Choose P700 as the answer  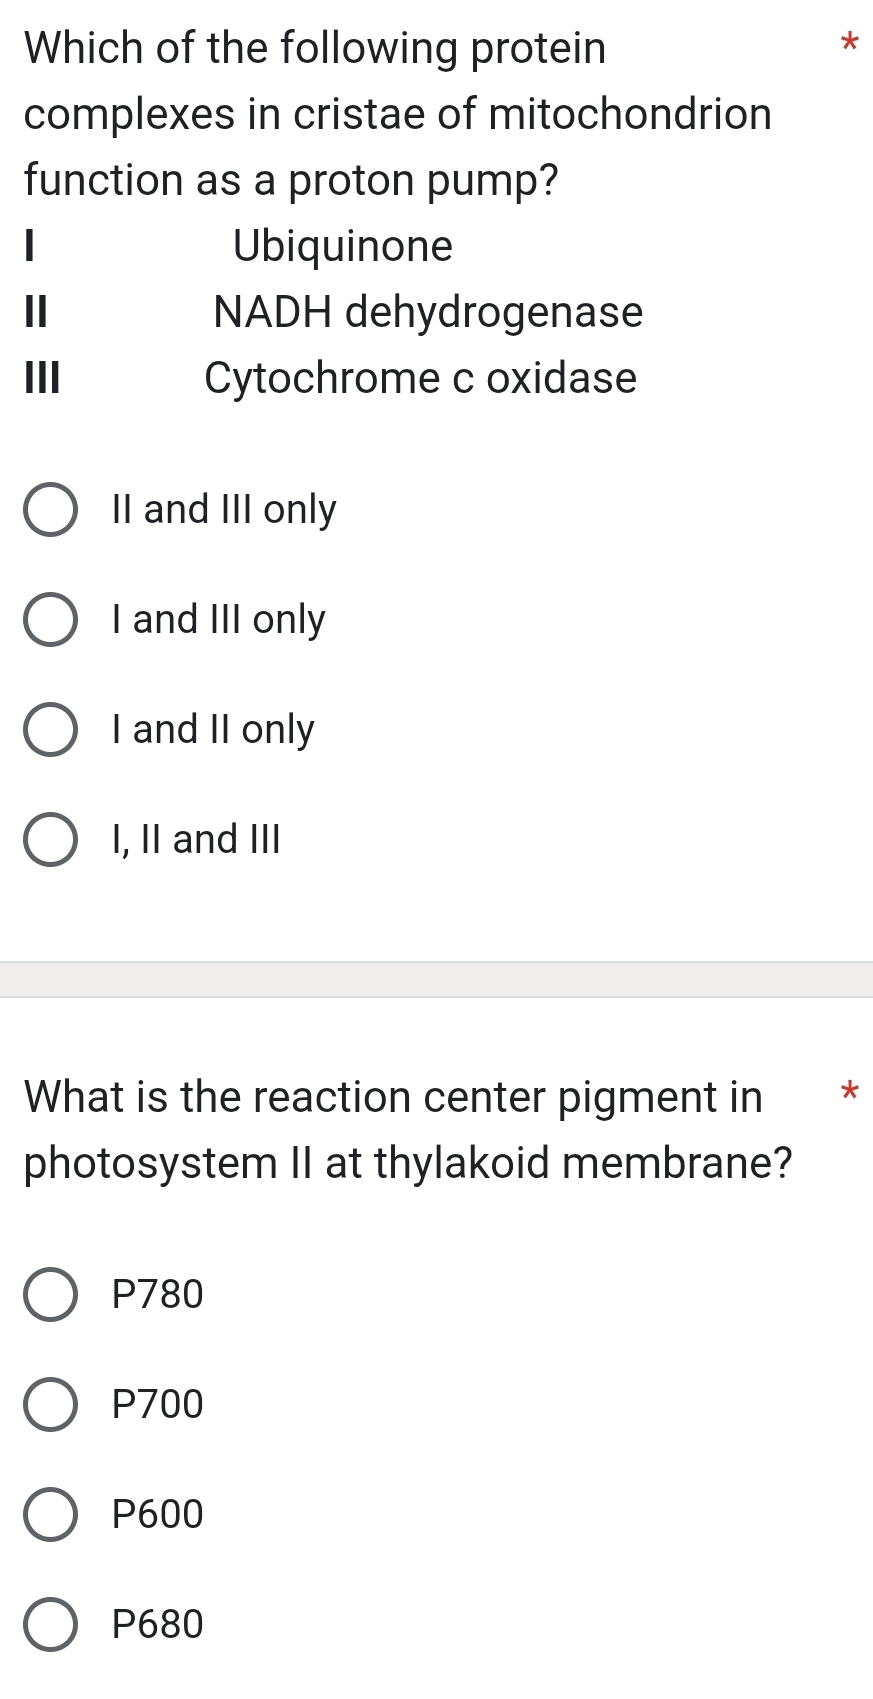156,1404
